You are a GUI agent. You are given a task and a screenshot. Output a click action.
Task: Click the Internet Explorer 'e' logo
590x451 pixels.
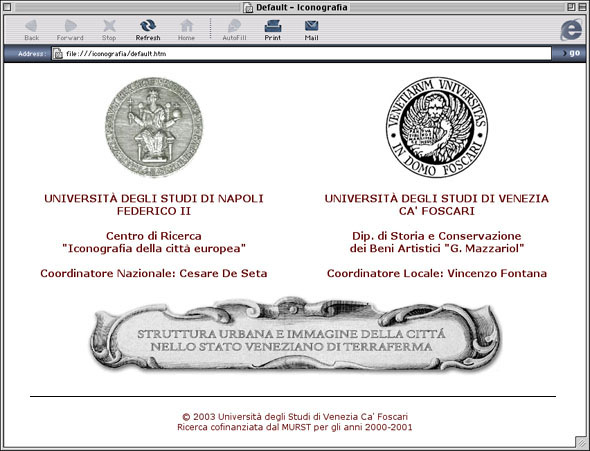[x=571, y=30]
